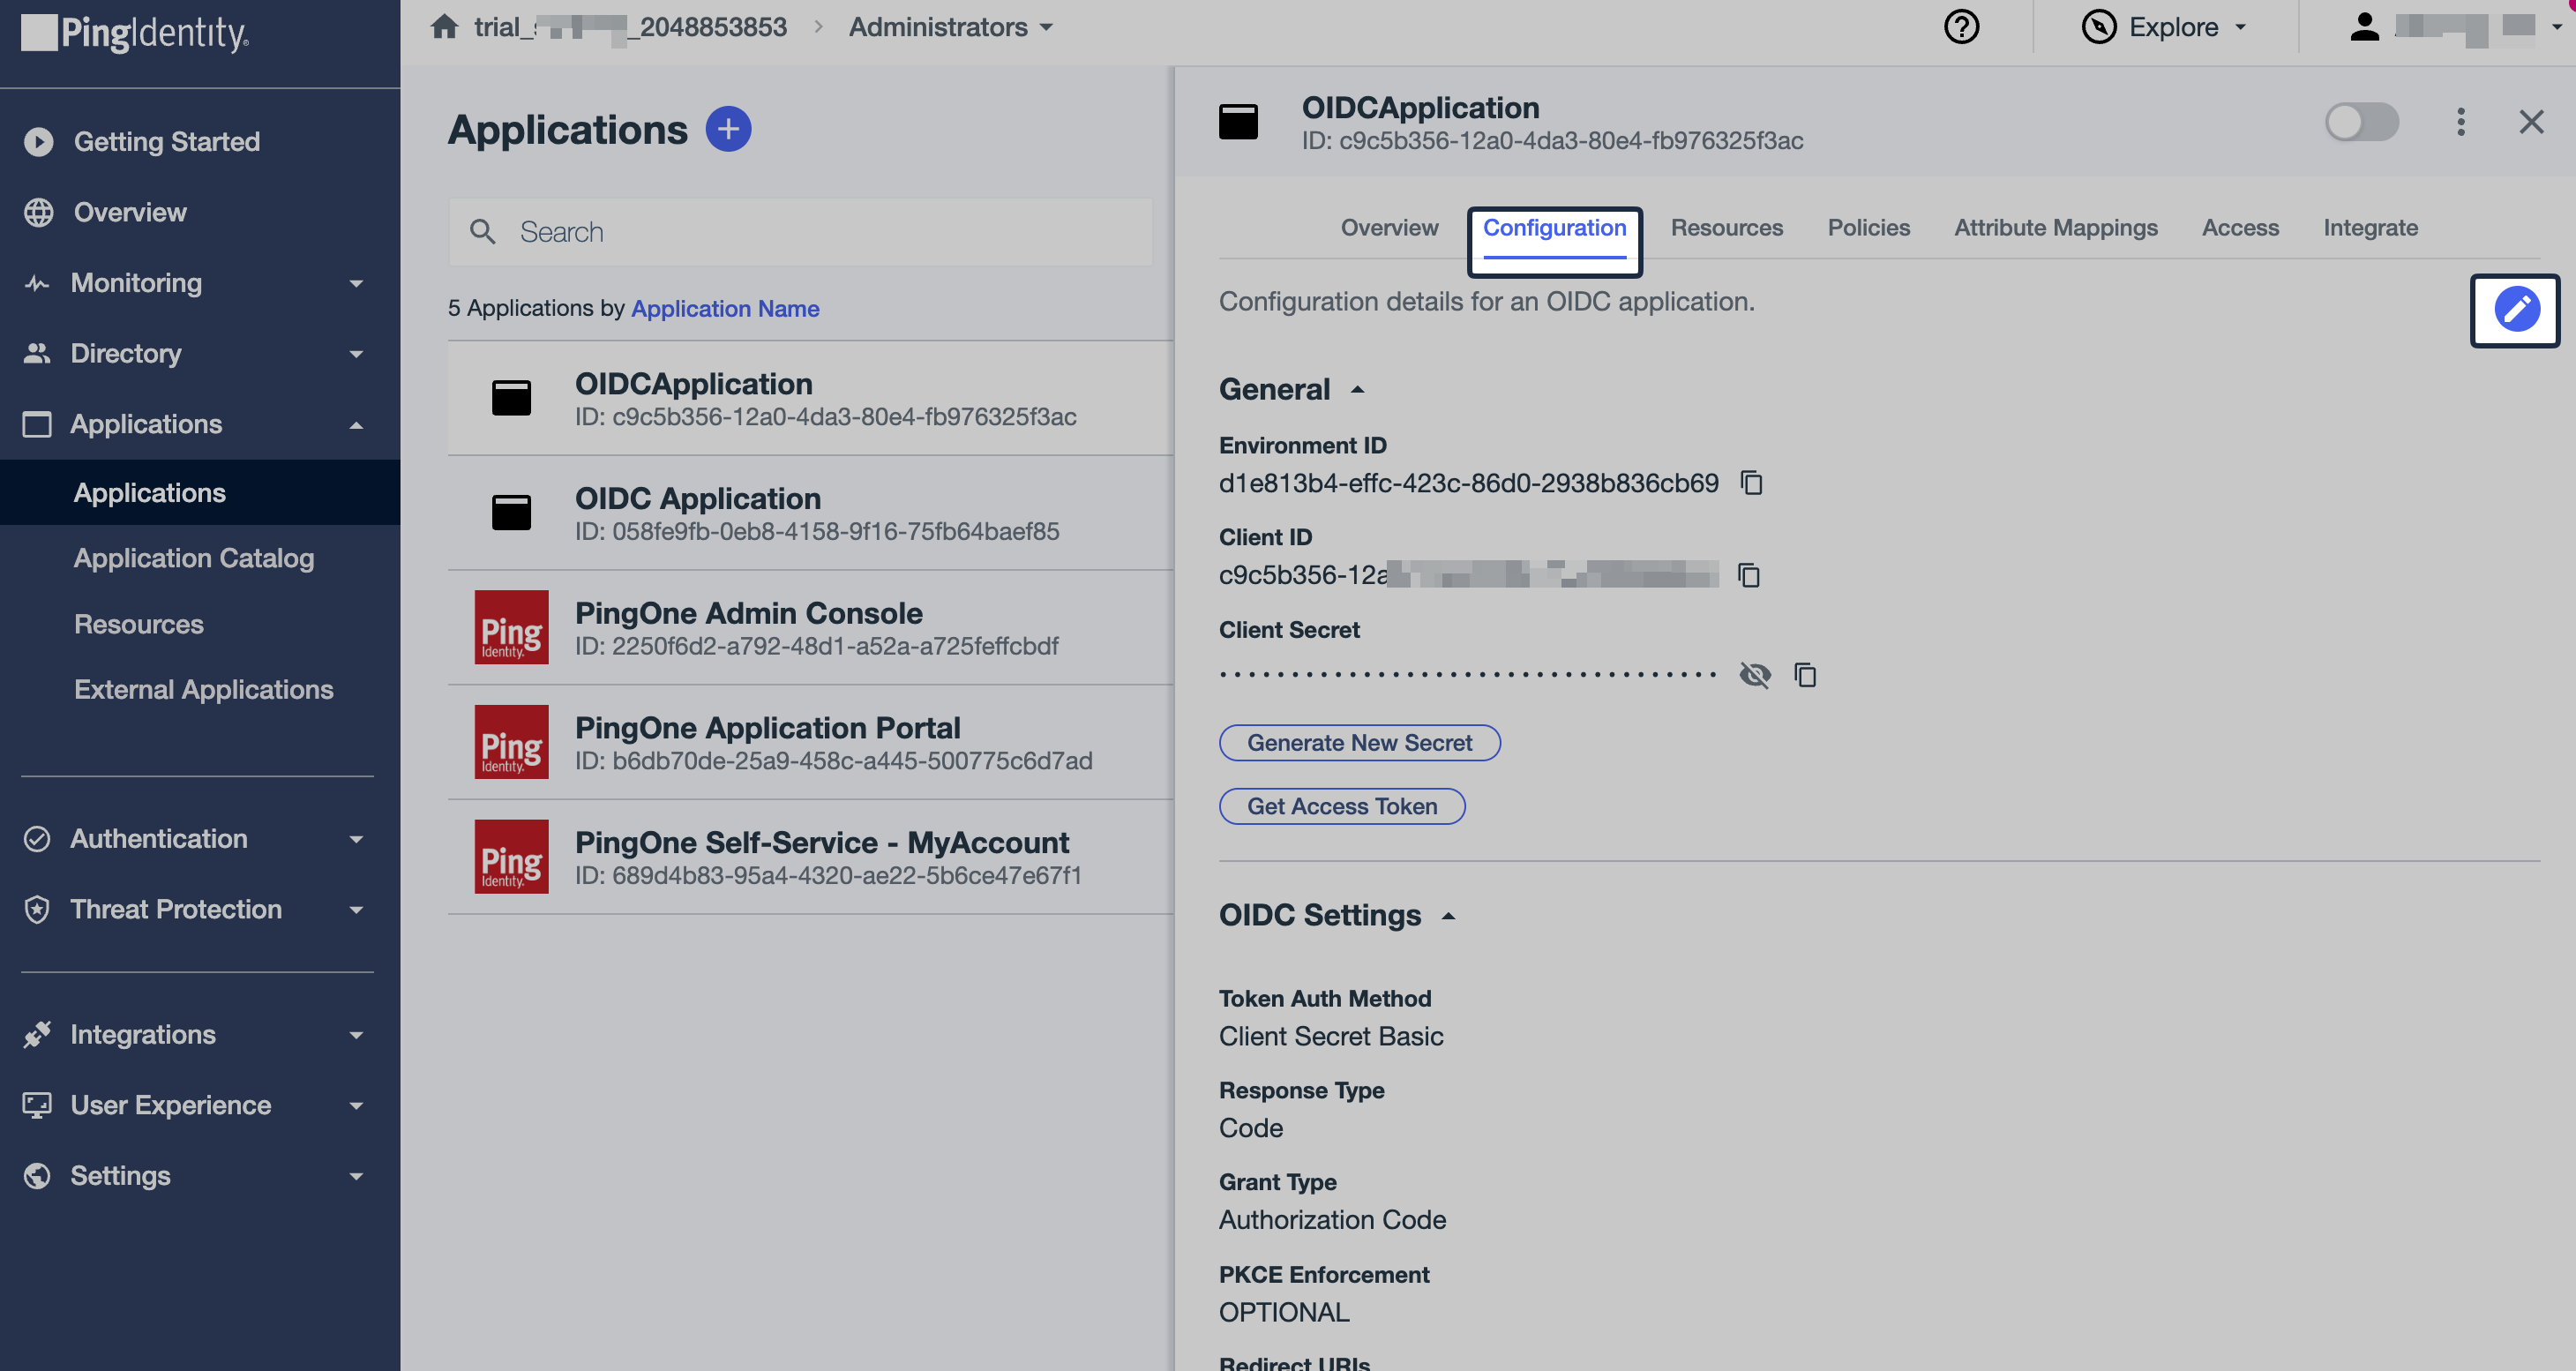
Task: Select the Threat Protection shield icon
Action: point(36,909)
